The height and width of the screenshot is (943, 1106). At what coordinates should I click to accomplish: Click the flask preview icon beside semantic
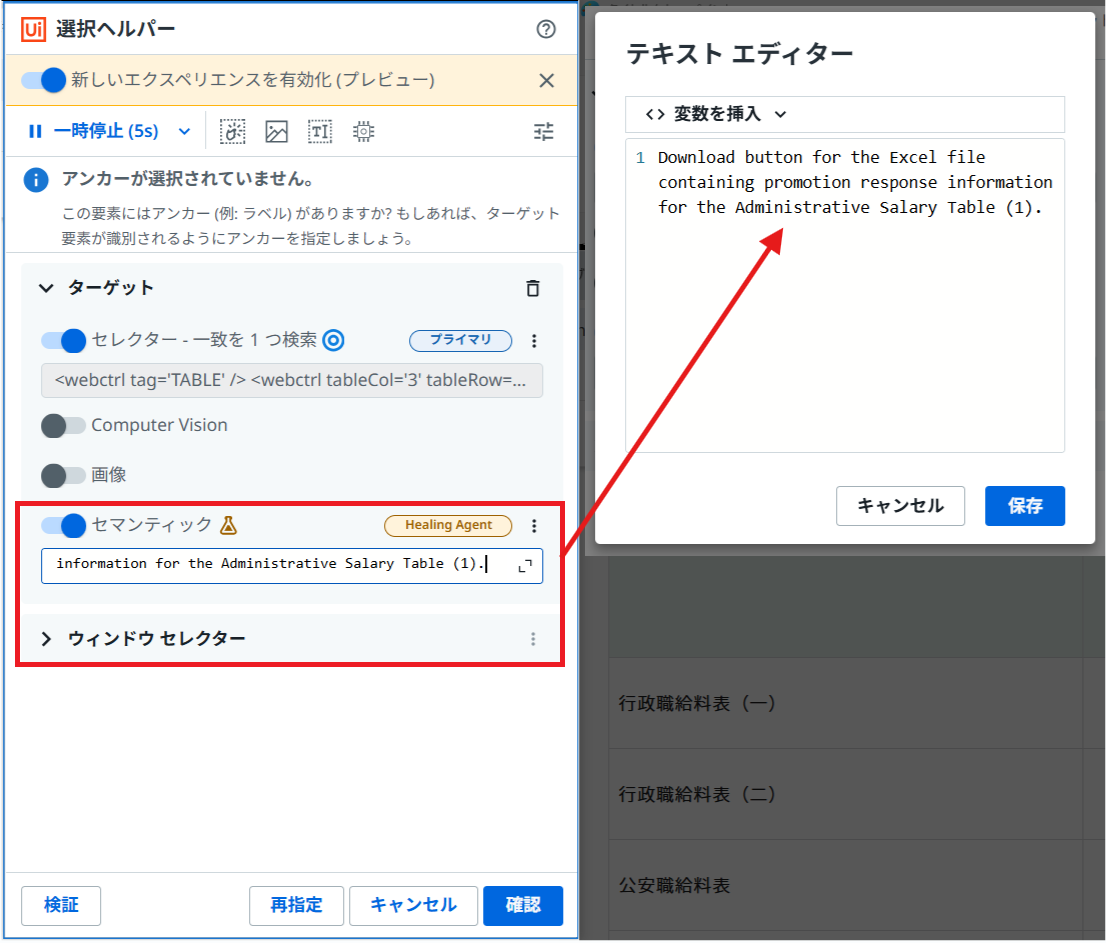tap(229, 525)
